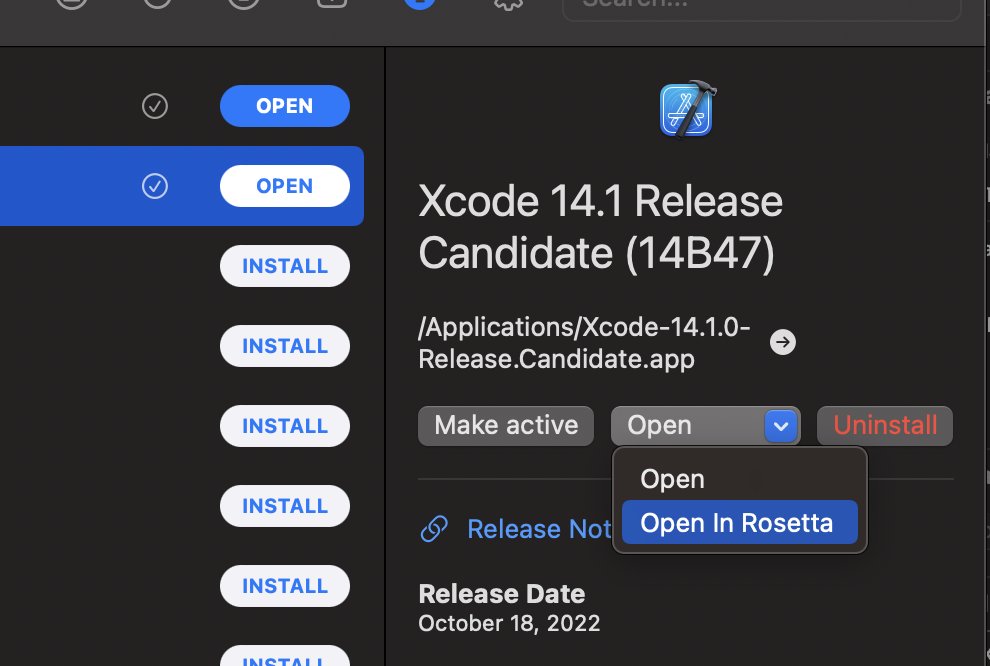This screenshot has height=666, width=990.
Task: Click checkmark circle in the highlighted list row
Action: point(155,186)
